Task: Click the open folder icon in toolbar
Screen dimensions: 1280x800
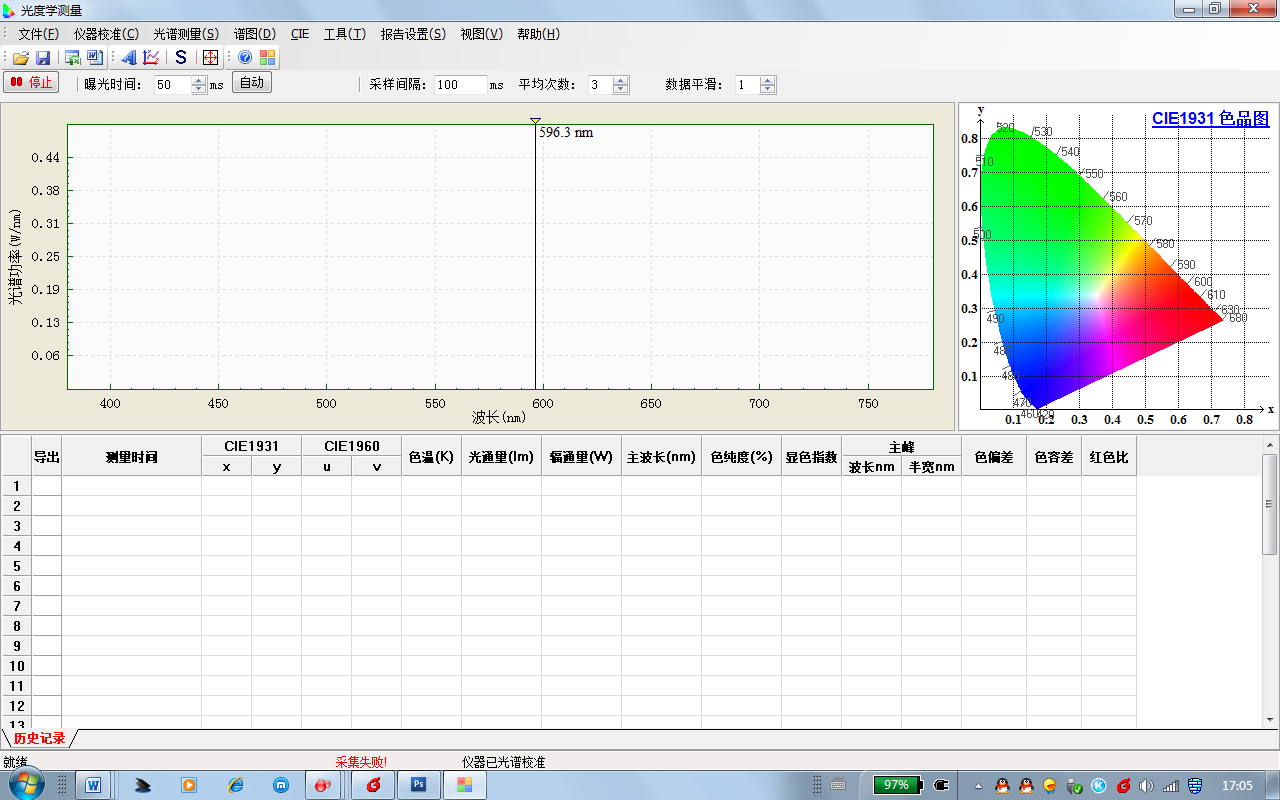Action: 20,58
